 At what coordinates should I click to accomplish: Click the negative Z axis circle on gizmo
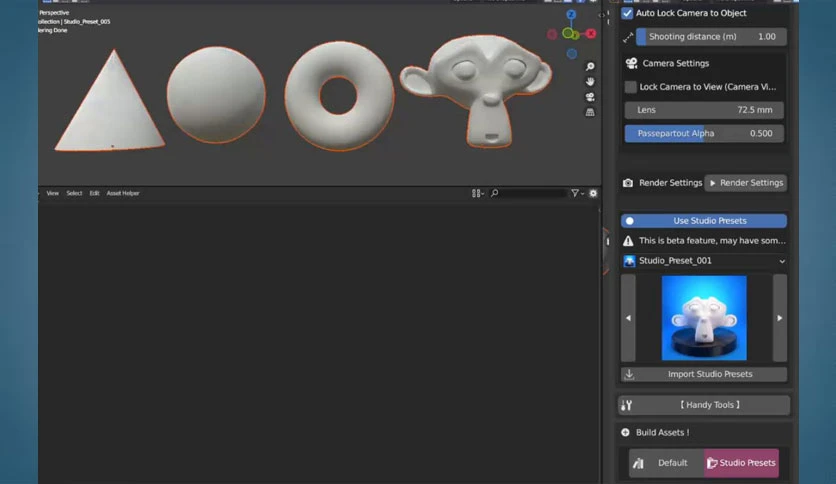point(572,54)
